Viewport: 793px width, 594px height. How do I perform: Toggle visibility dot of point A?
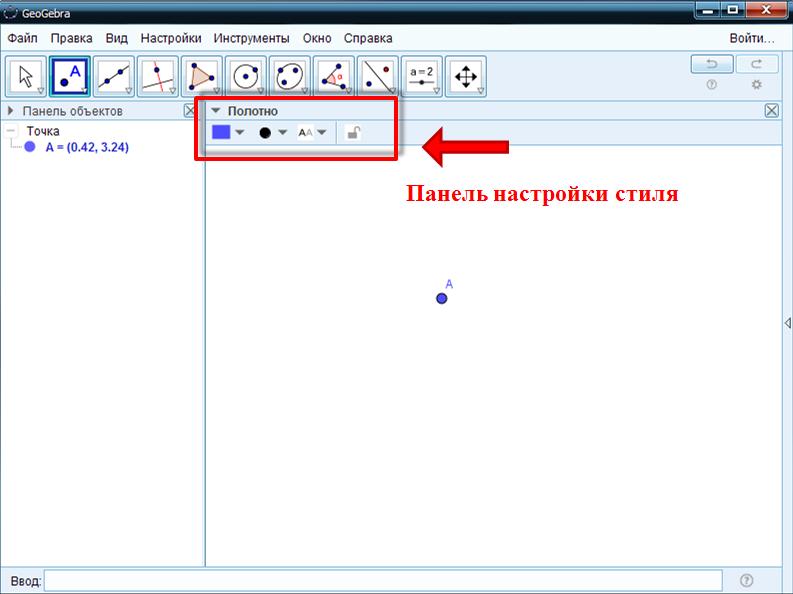(30, 147)
